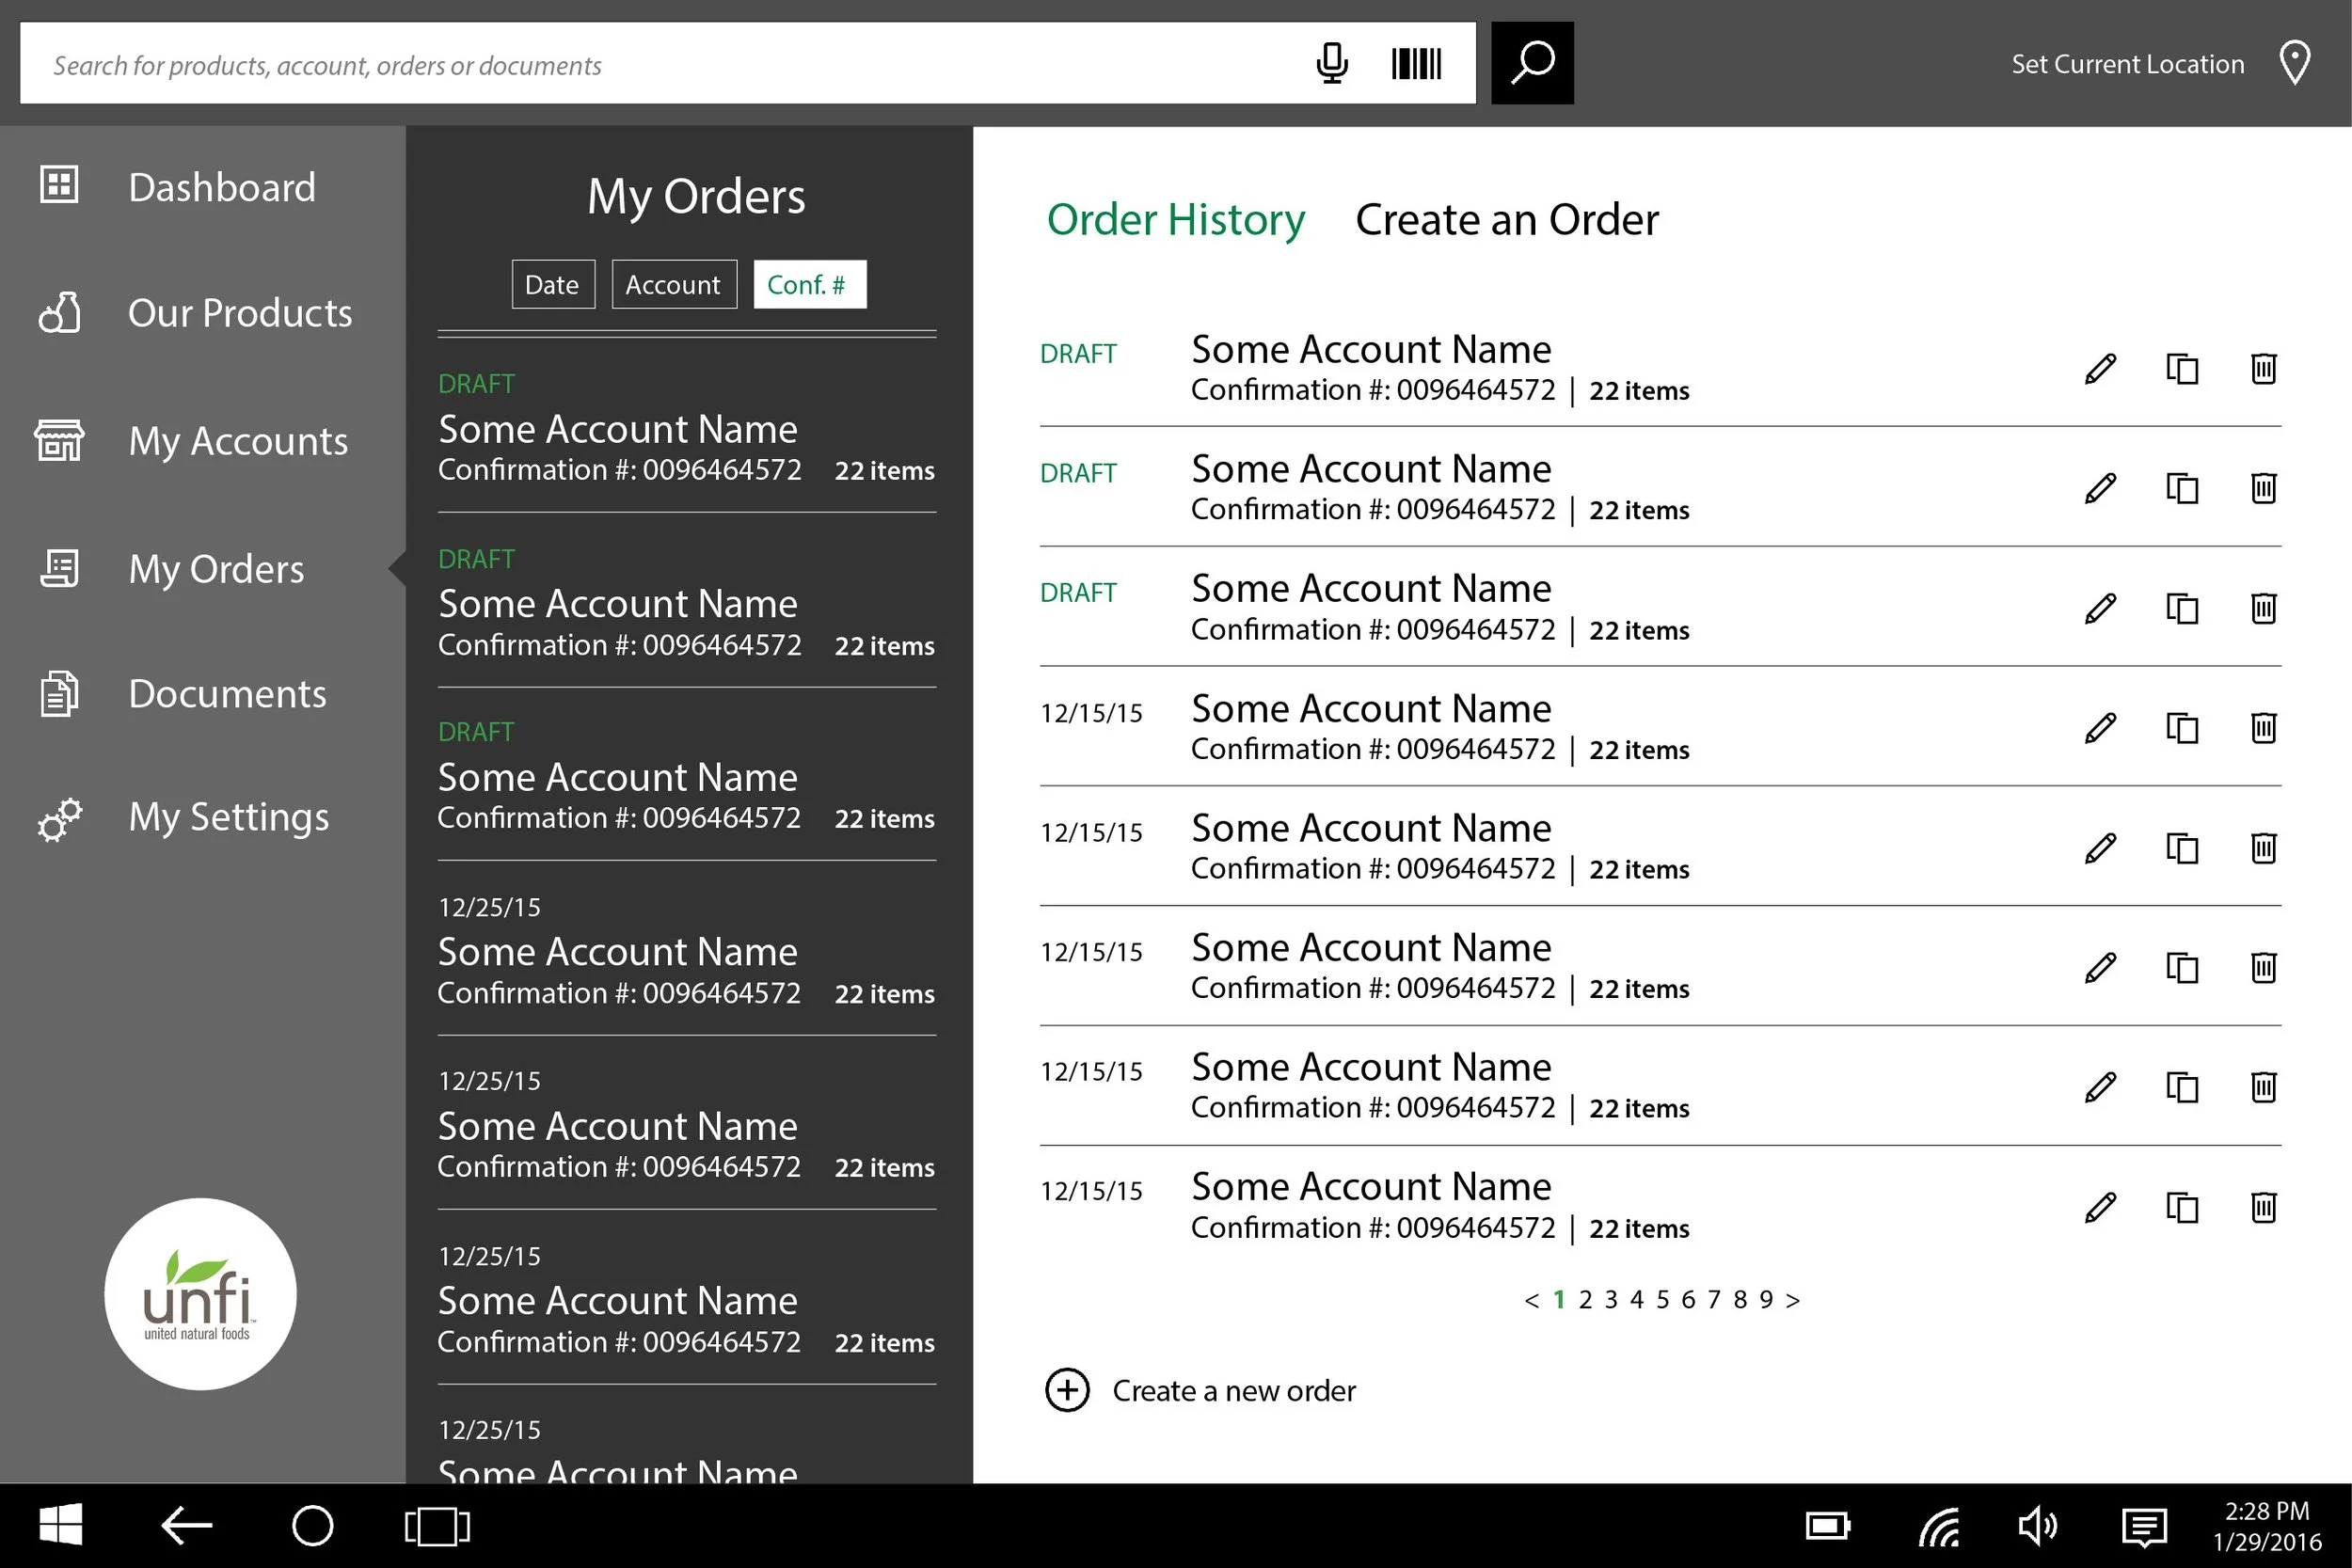Open the Dashboard from the sidebar

(58, 185)
